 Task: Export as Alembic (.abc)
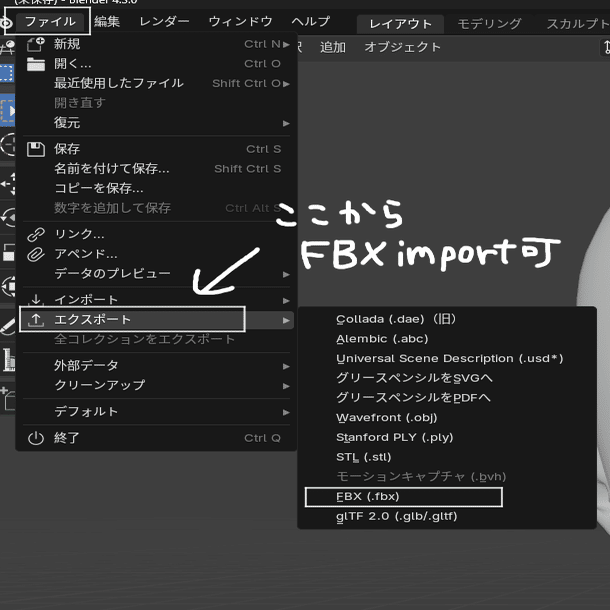coord(447,339)
